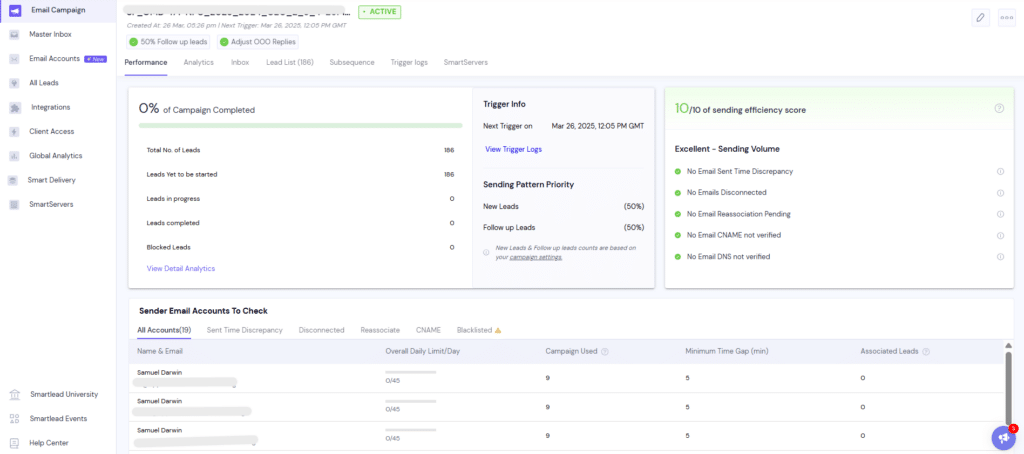The width and height of the screenshot is (1024, 454).
Task: Click the info icon beside the New Leads note
Action: [x=486, y=252]
